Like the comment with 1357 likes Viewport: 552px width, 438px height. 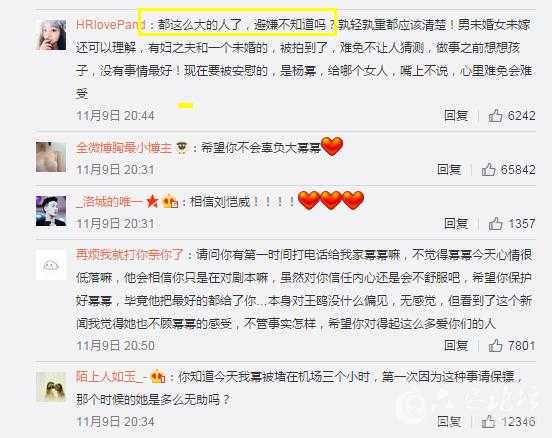point(495,223)
